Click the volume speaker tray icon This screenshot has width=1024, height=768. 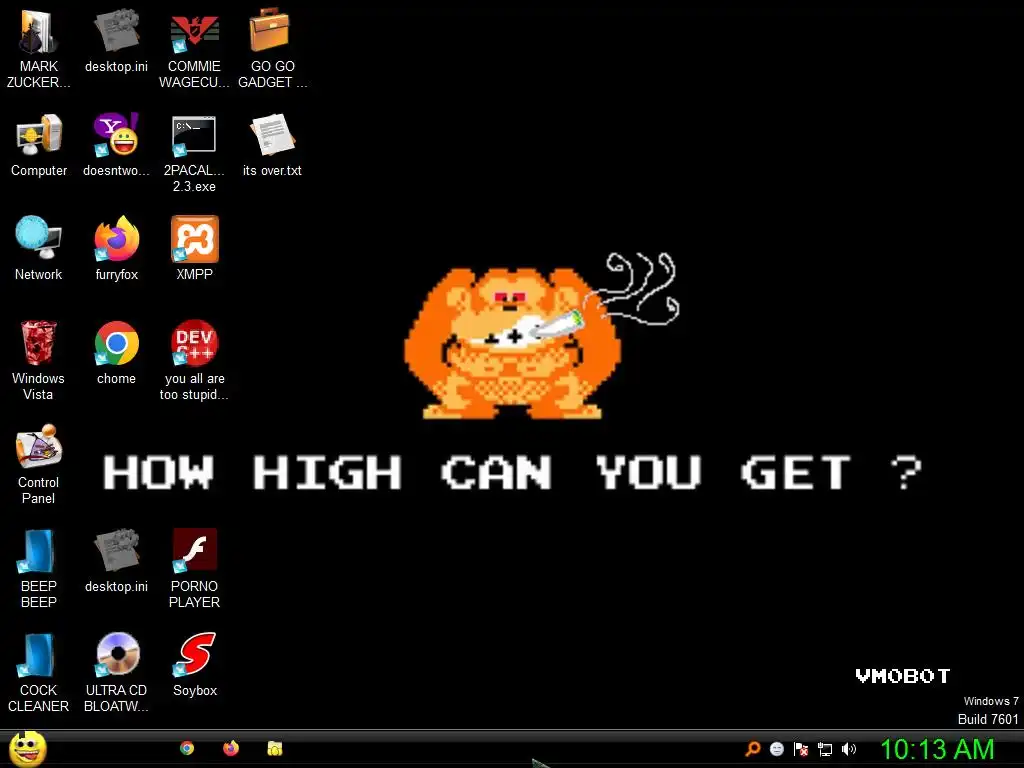tap(848, 749)
